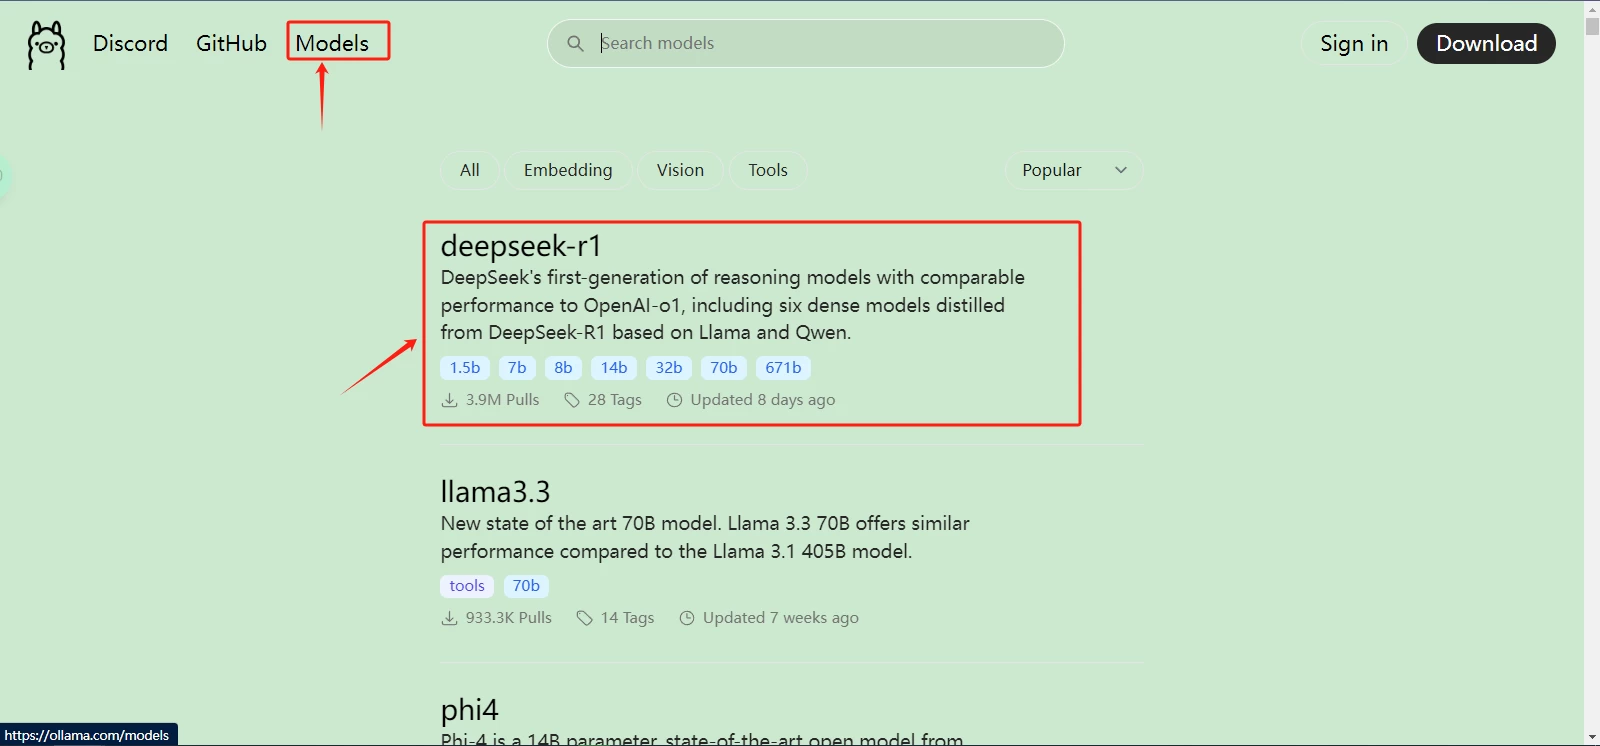The image size is (1600, 746).
Task: Open the Models nav item
Action: click(332, 43)
